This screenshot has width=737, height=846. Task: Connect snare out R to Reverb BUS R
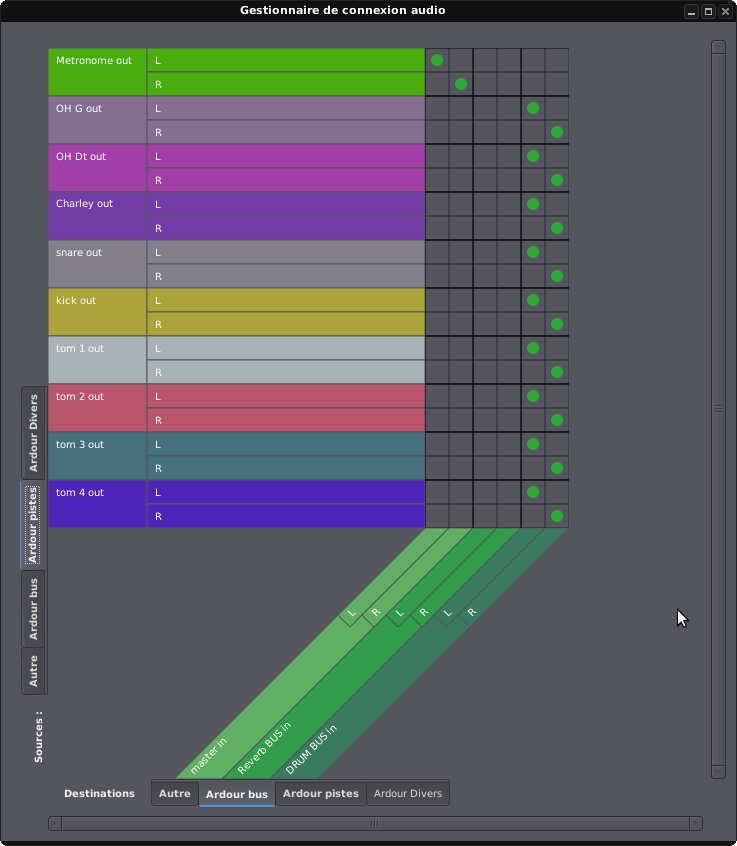[509, 276]
